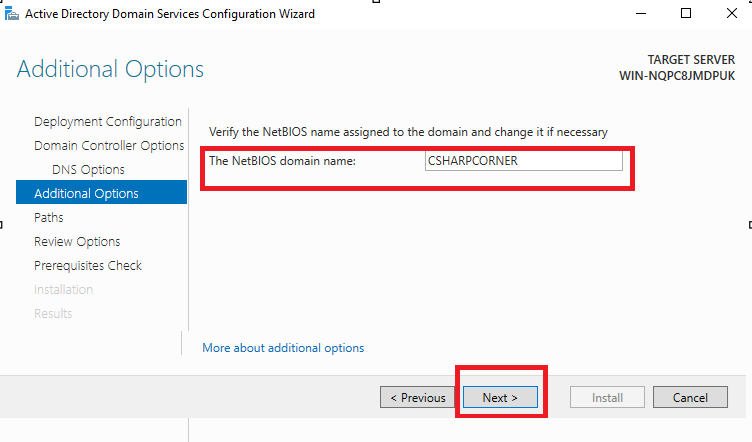Maximize the Configuration Wizard window
752x442 pixels.
pos(686,14)
